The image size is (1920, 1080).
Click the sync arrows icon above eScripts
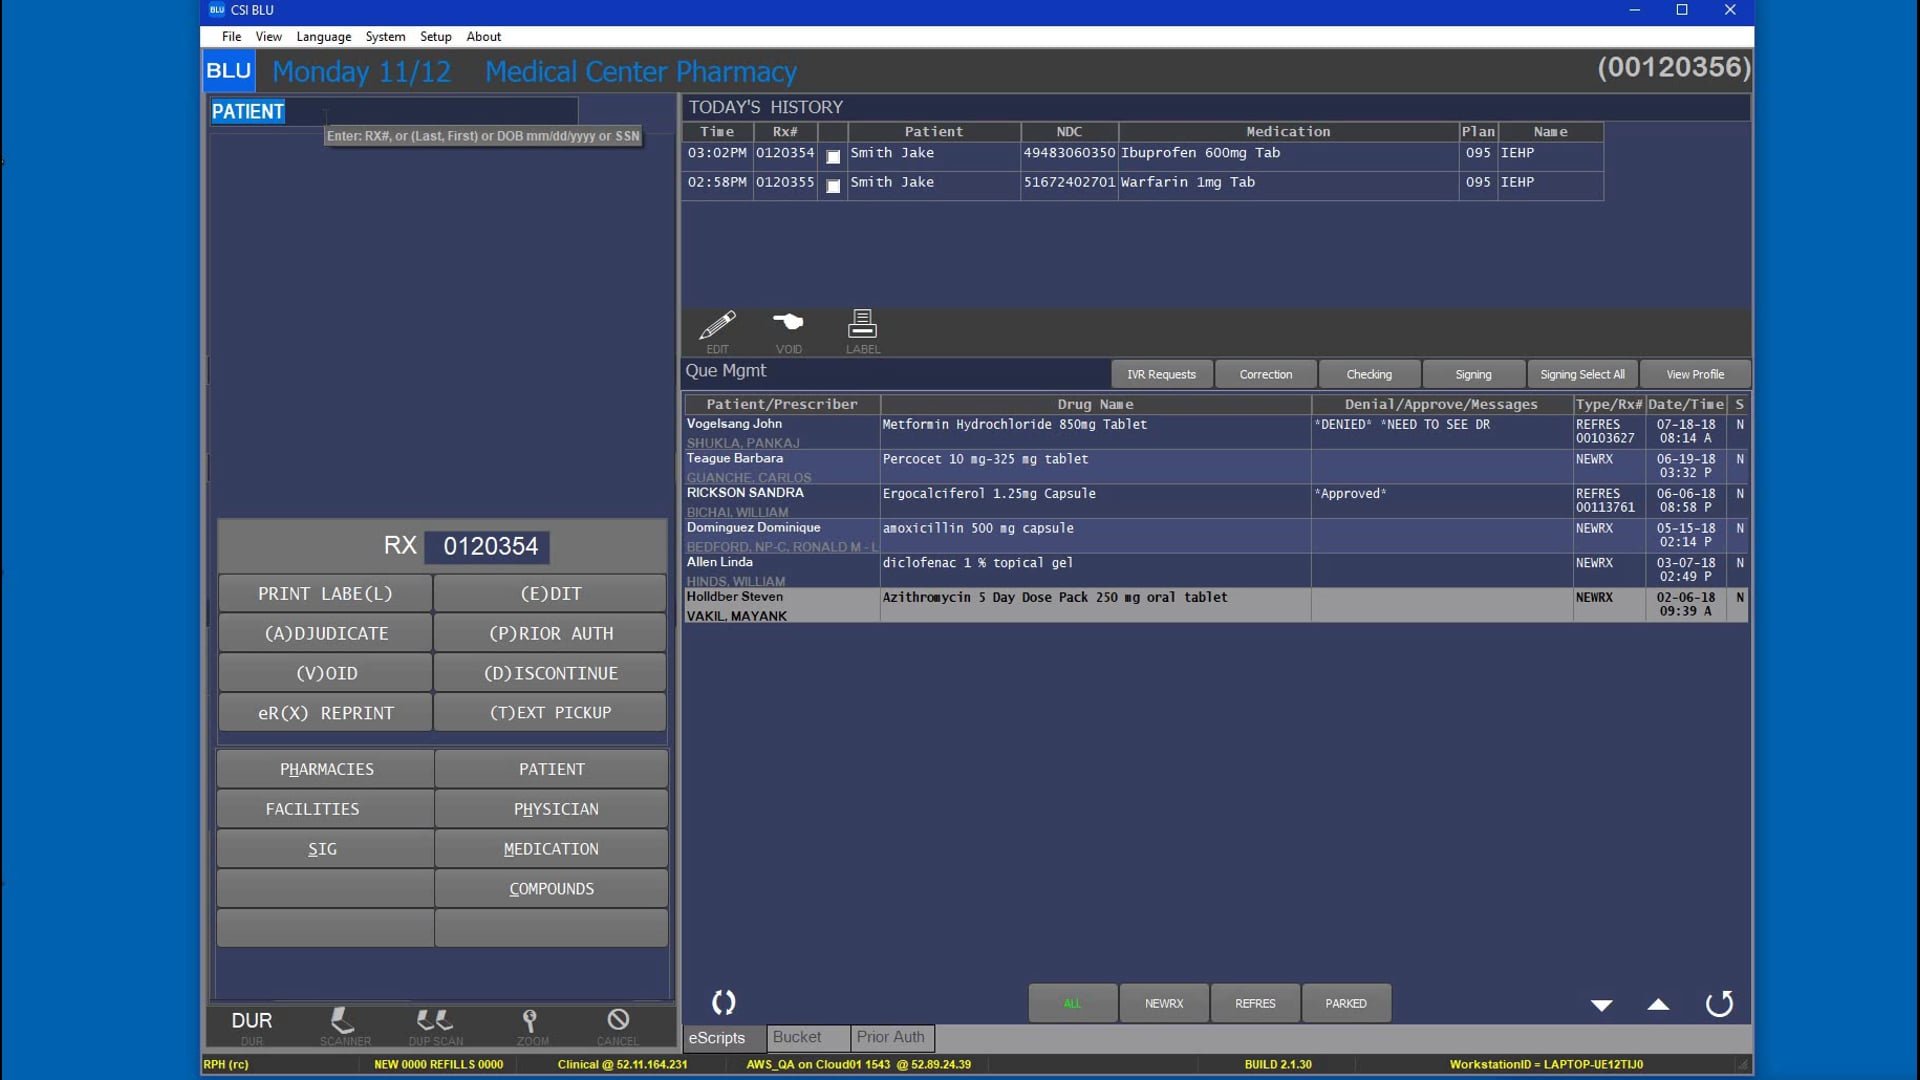(x=723, y=1002)
